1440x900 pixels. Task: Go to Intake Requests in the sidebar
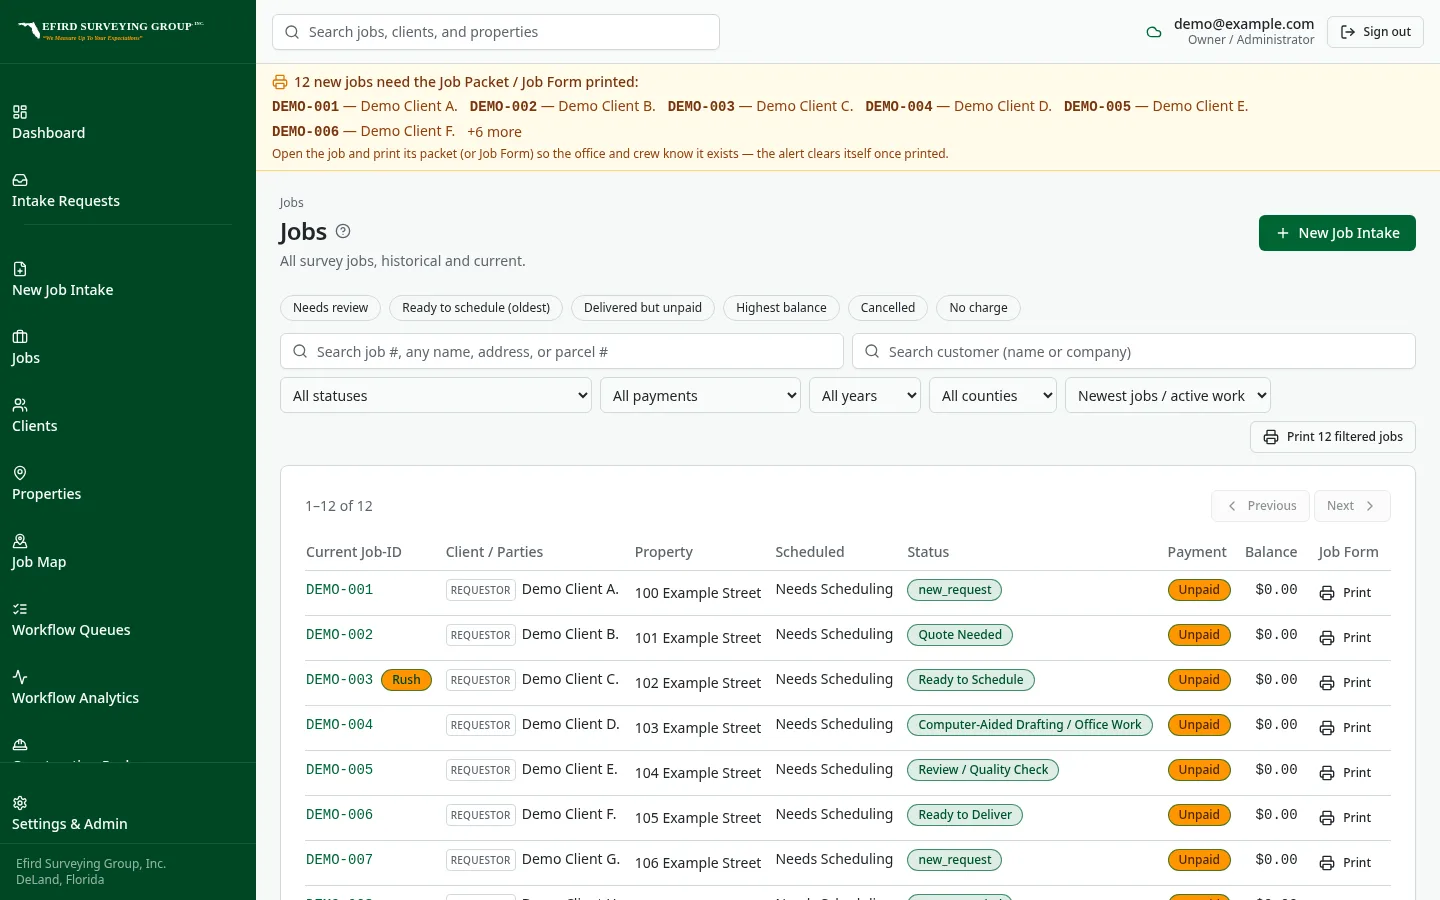click(128, 190)
